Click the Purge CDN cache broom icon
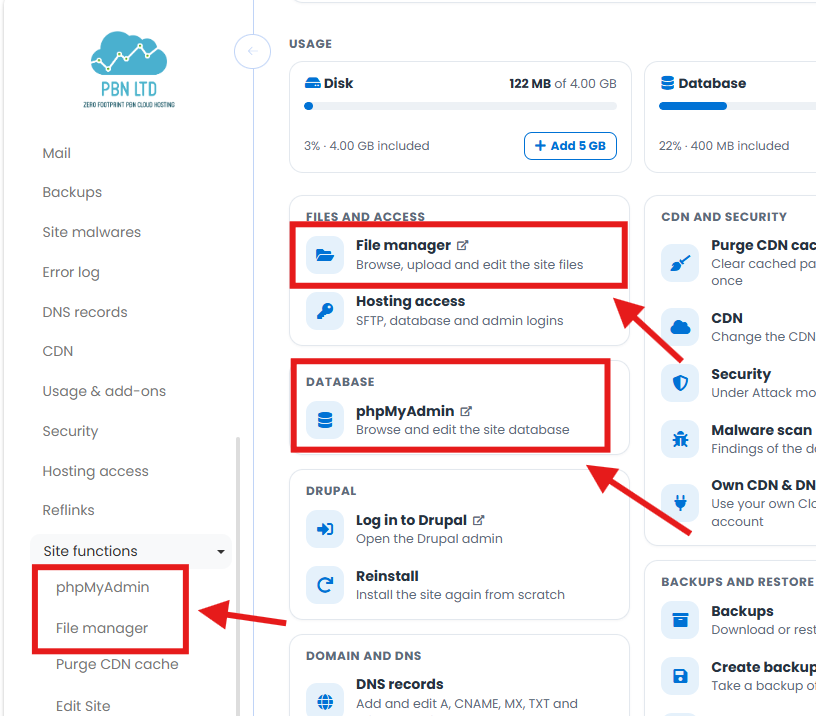 pyautogui.click(x=680, y=263)
